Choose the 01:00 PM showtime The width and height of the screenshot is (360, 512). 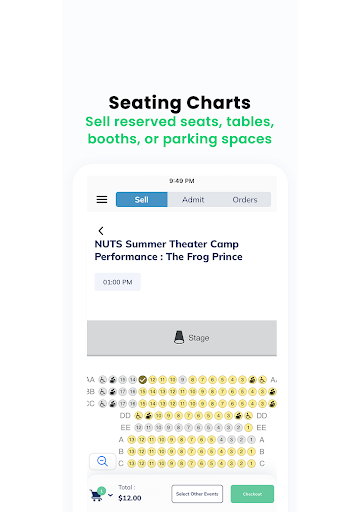pos(117,282)
